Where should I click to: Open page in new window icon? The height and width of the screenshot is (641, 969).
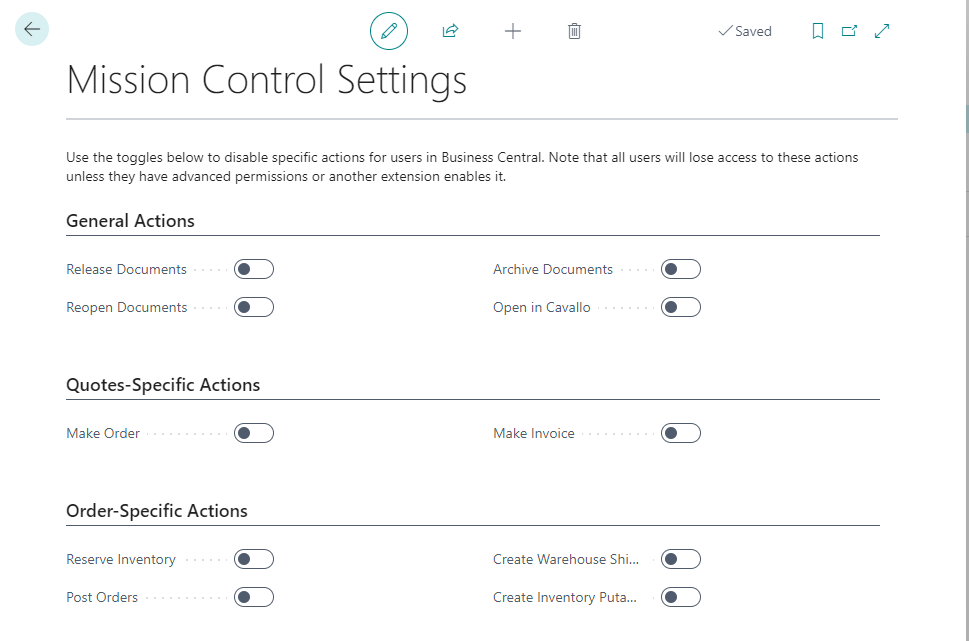[x=849, y=31]
